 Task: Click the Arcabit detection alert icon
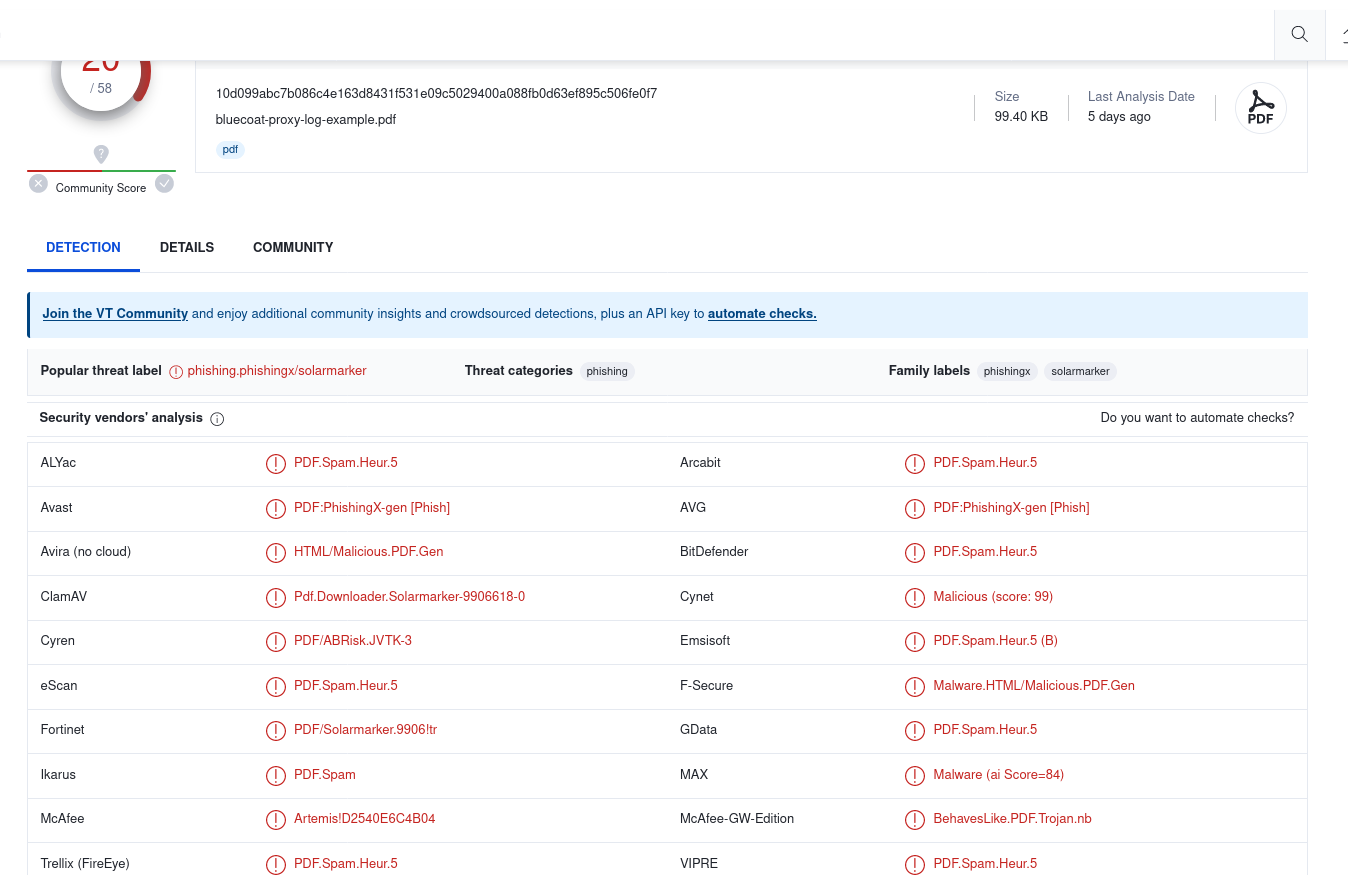pos(914,463)
